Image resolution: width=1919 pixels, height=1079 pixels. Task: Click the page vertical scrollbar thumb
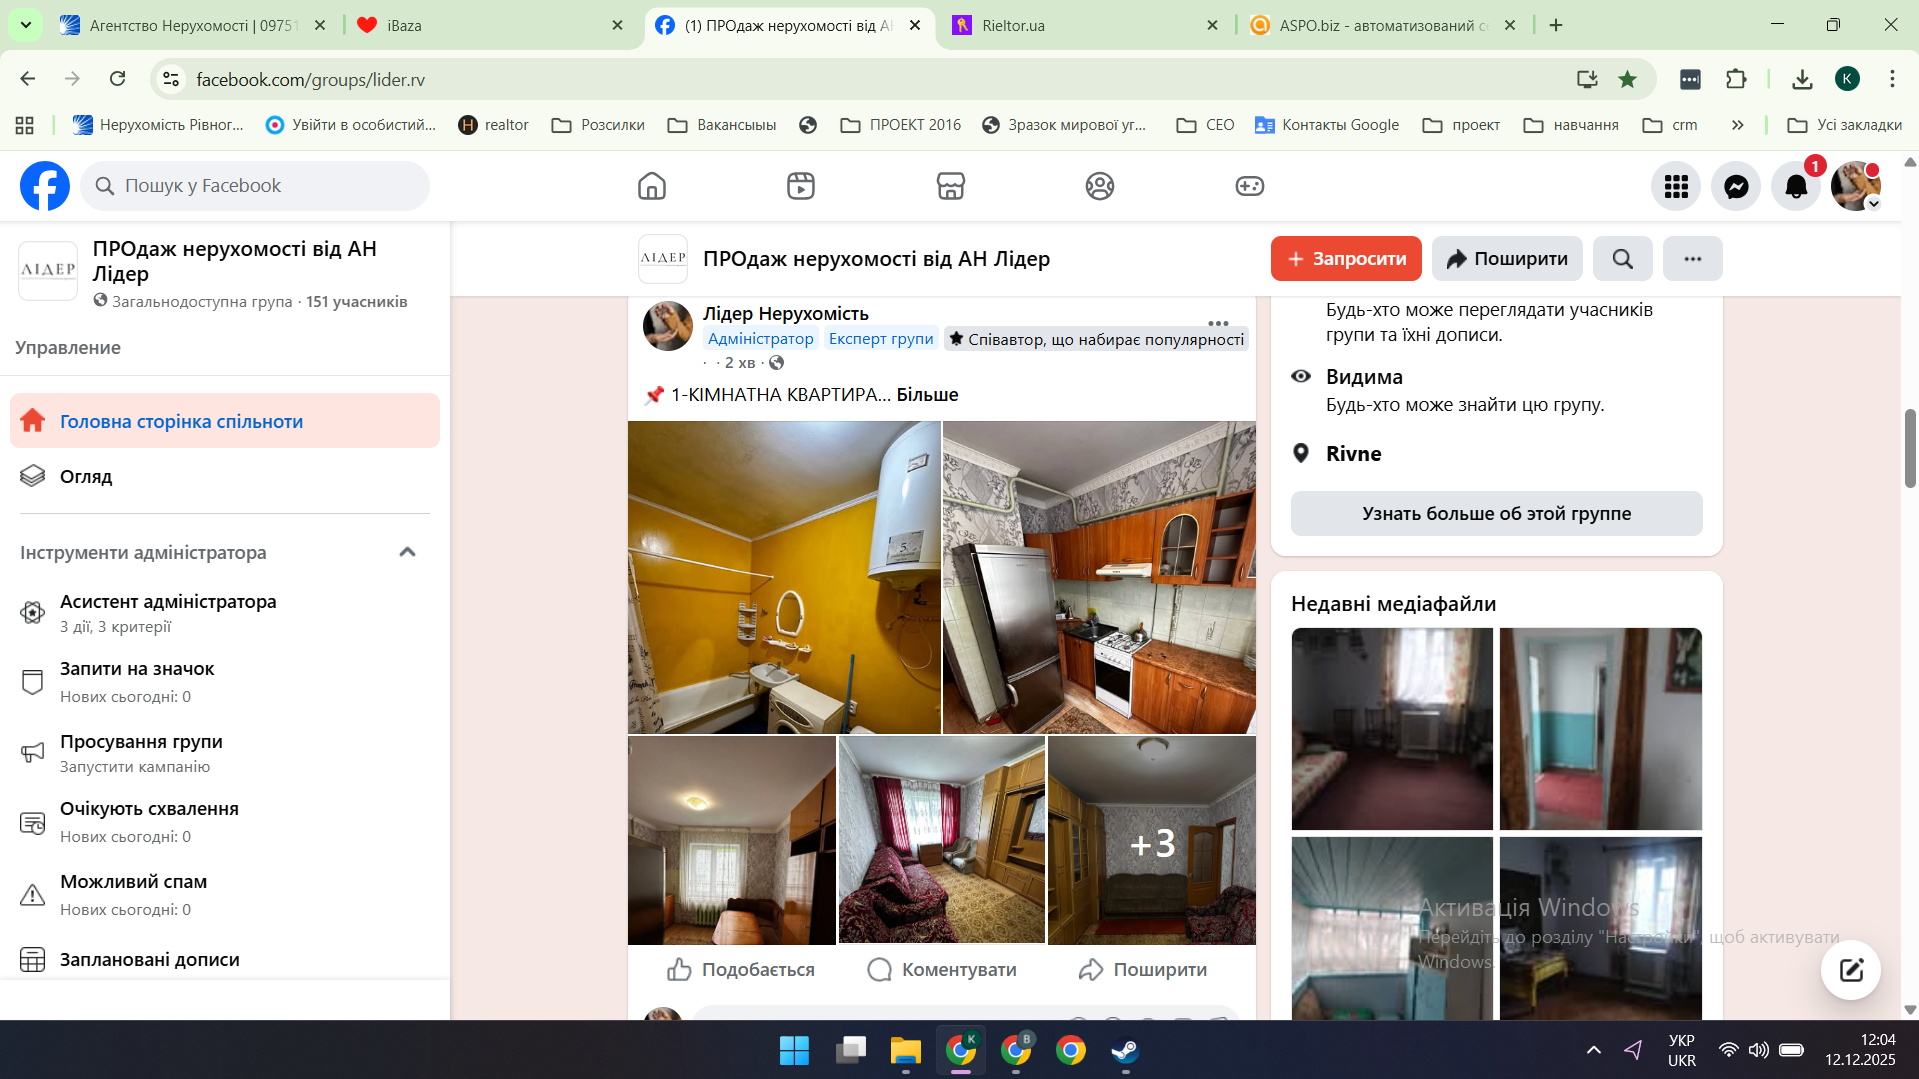point(1909,448)
